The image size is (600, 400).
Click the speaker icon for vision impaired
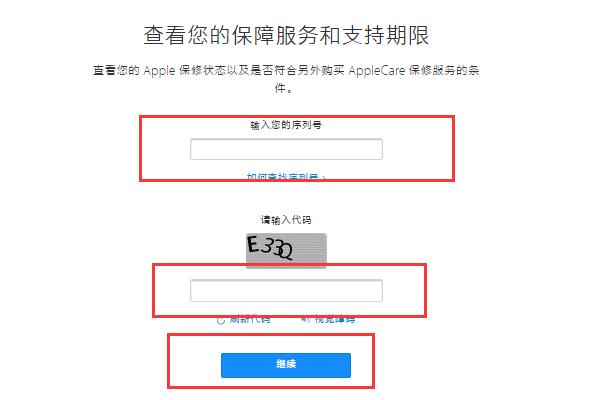pos(306,319)
